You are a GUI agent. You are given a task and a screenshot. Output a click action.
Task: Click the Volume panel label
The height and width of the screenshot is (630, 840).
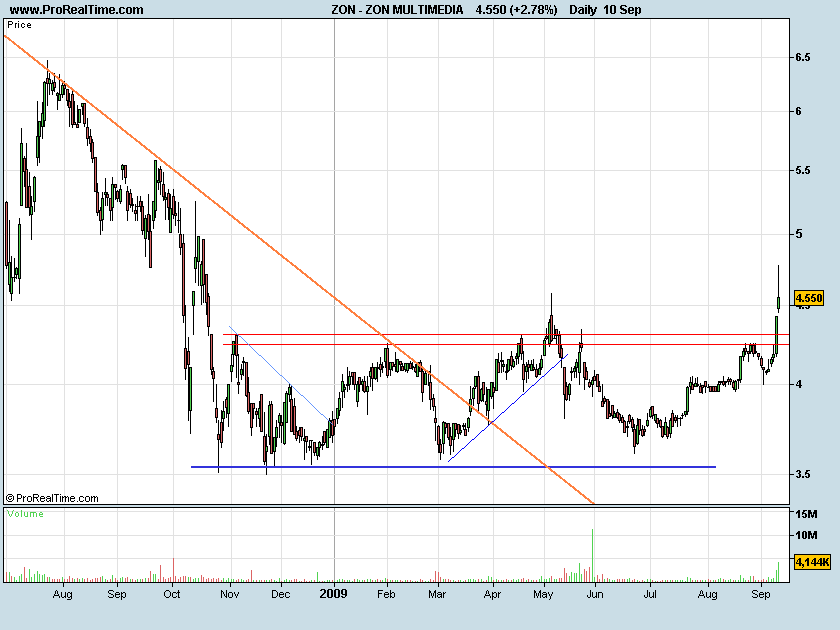pyautogui.click(x=25, y=514)
